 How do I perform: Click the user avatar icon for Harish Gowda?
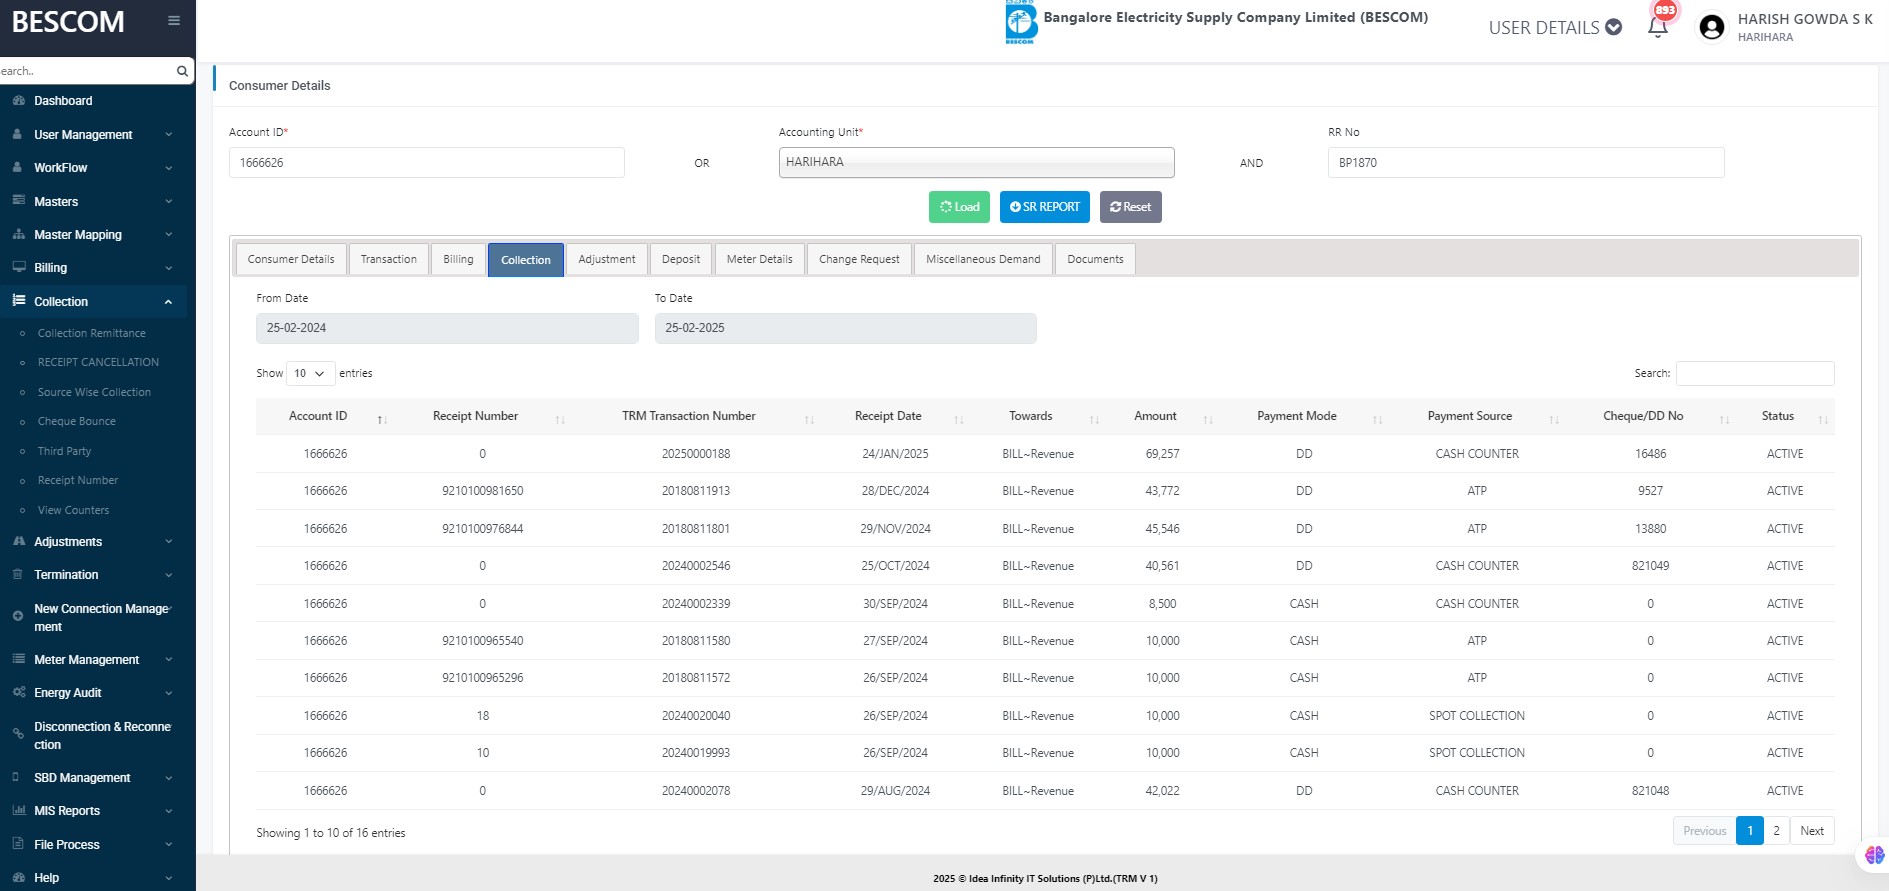(1711, 27)
